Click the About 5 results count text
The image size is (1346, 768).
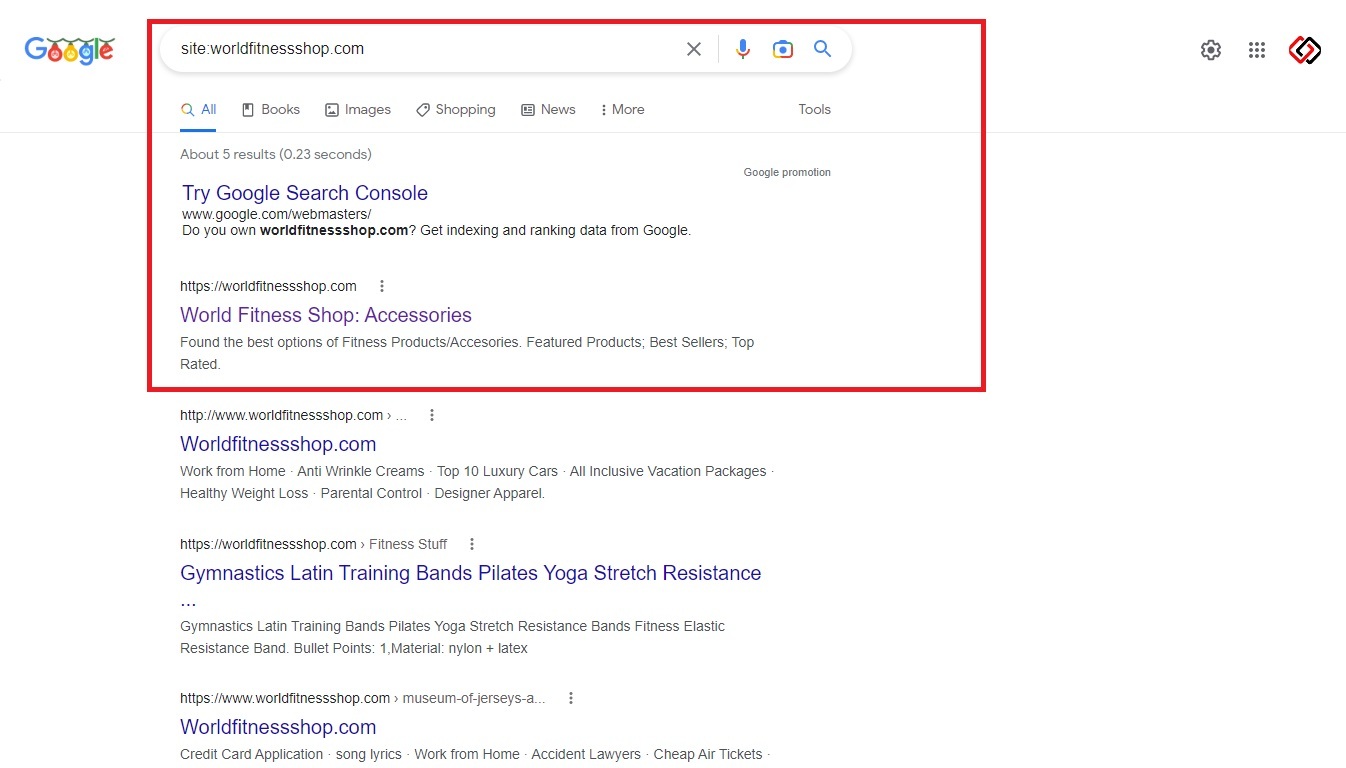[x=276, y=154]
